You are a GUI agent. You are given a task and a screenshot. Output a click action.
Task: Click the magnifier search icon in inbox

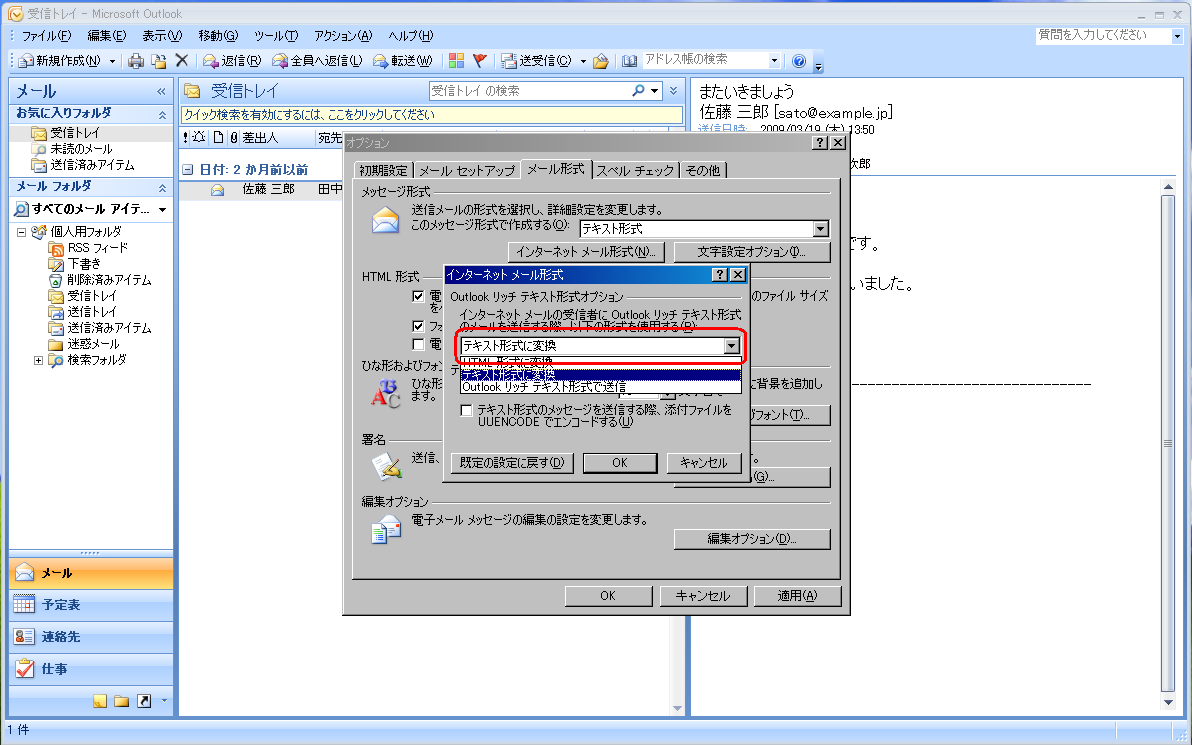click(x=639, y=91)
